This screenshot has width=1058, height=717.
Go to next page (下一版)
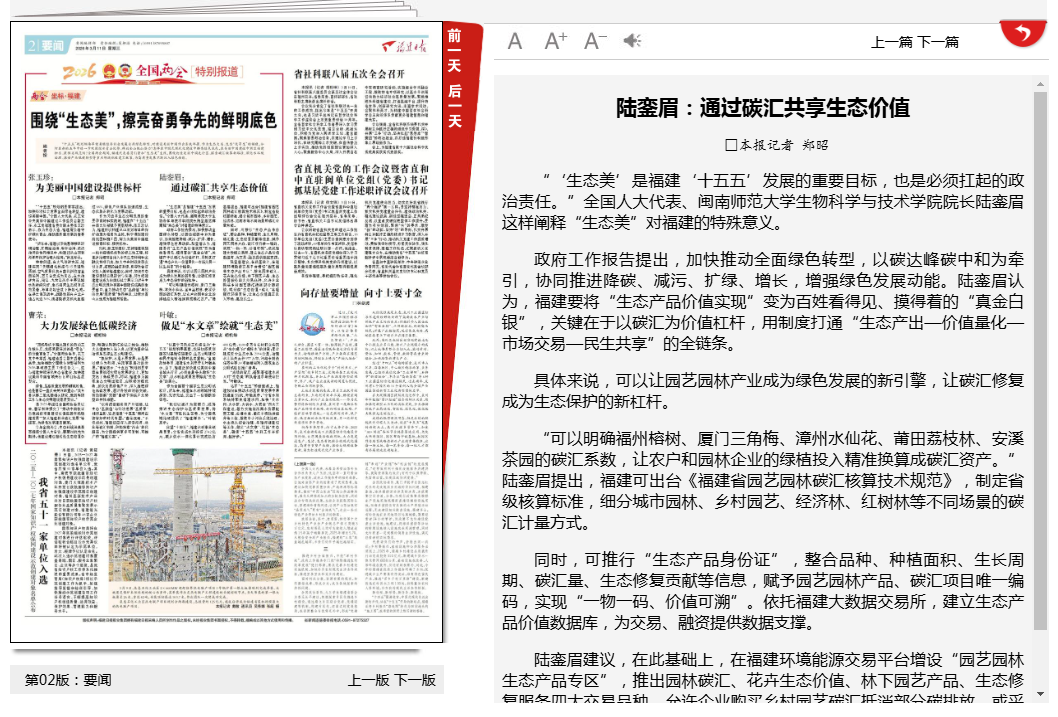(x=415, y=680)
